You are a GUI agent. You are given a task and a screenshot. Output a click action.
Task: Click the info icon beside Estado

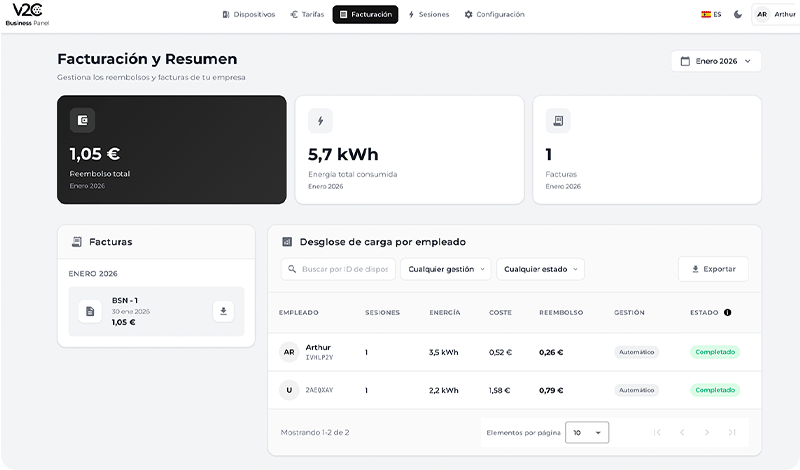[727, 312]
